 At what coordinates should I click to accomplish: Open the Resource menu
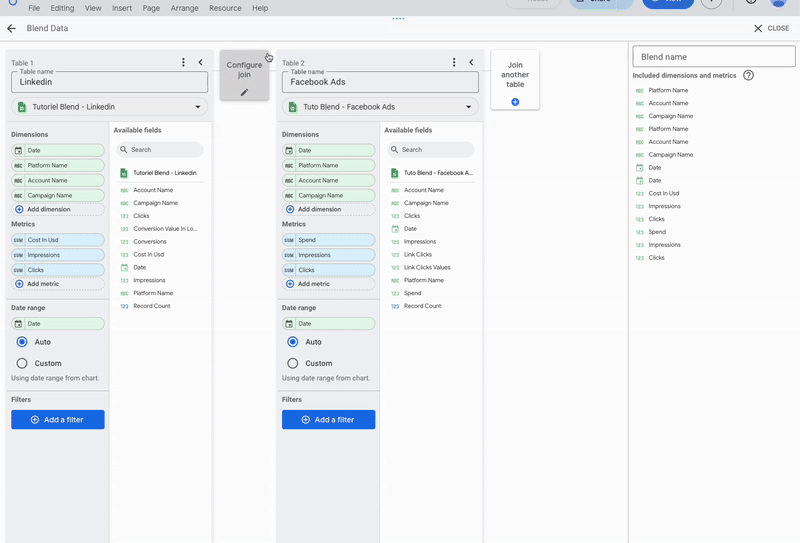coord(225,8)
